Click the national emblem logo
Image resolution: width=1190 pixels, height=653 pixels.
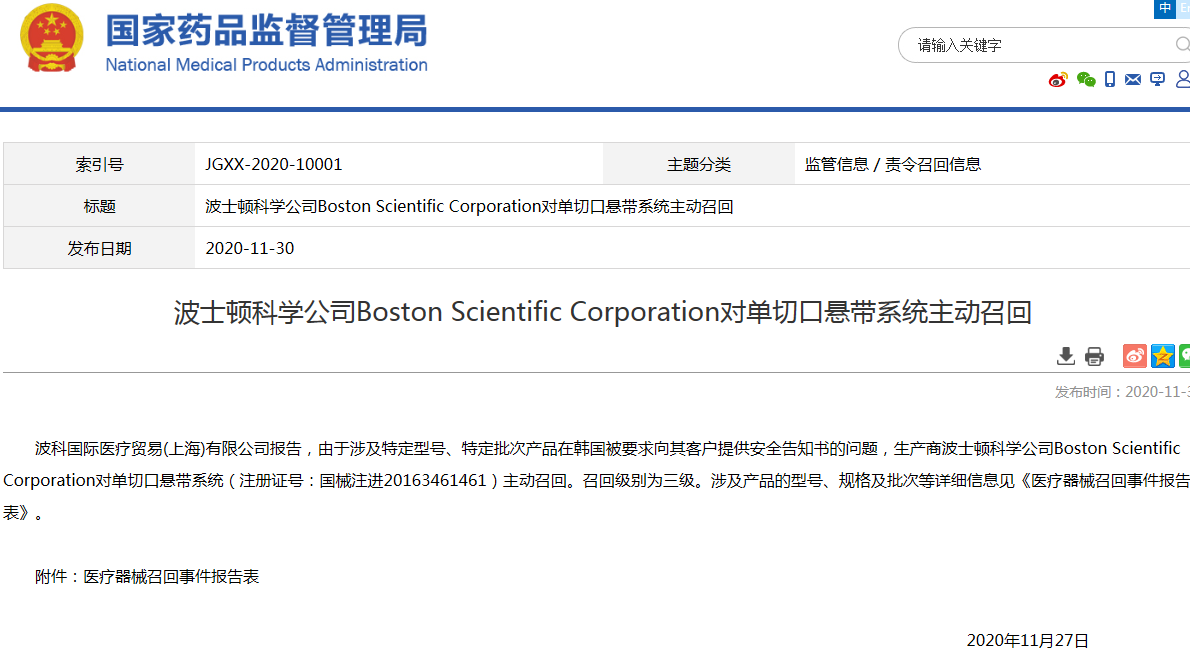[x=52, y=38]
